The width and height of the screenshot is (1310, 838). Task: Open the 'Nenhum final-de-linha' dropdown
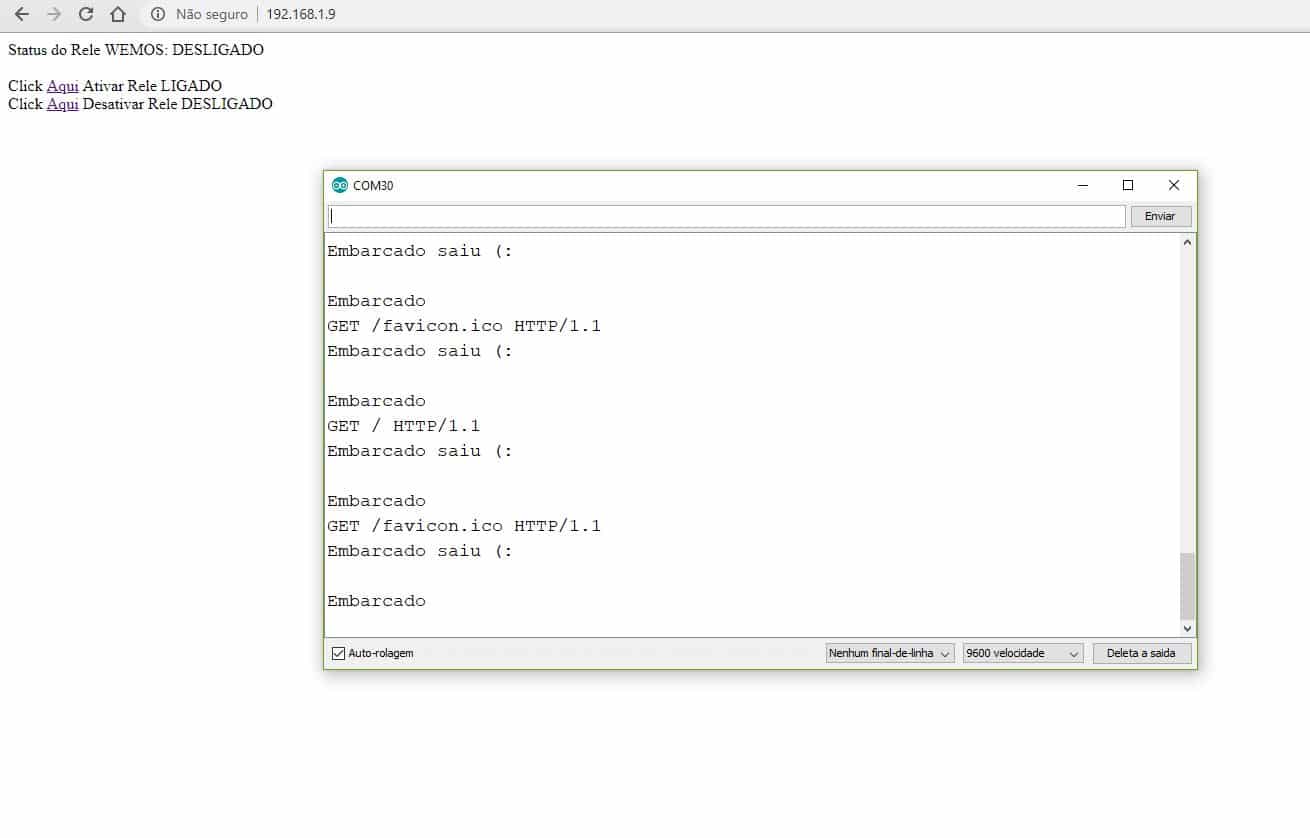[x=890, y=653]
